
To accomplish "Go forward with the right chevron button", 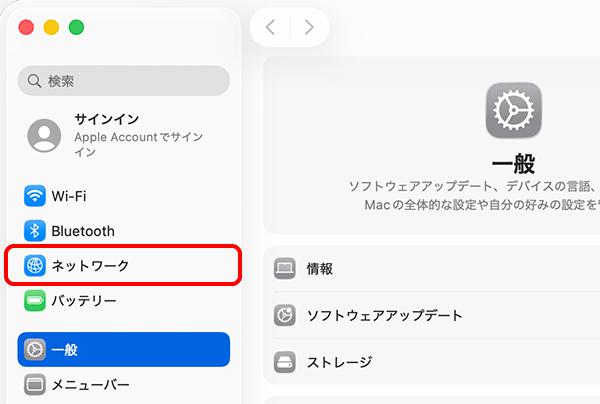I will pos(309,27).
